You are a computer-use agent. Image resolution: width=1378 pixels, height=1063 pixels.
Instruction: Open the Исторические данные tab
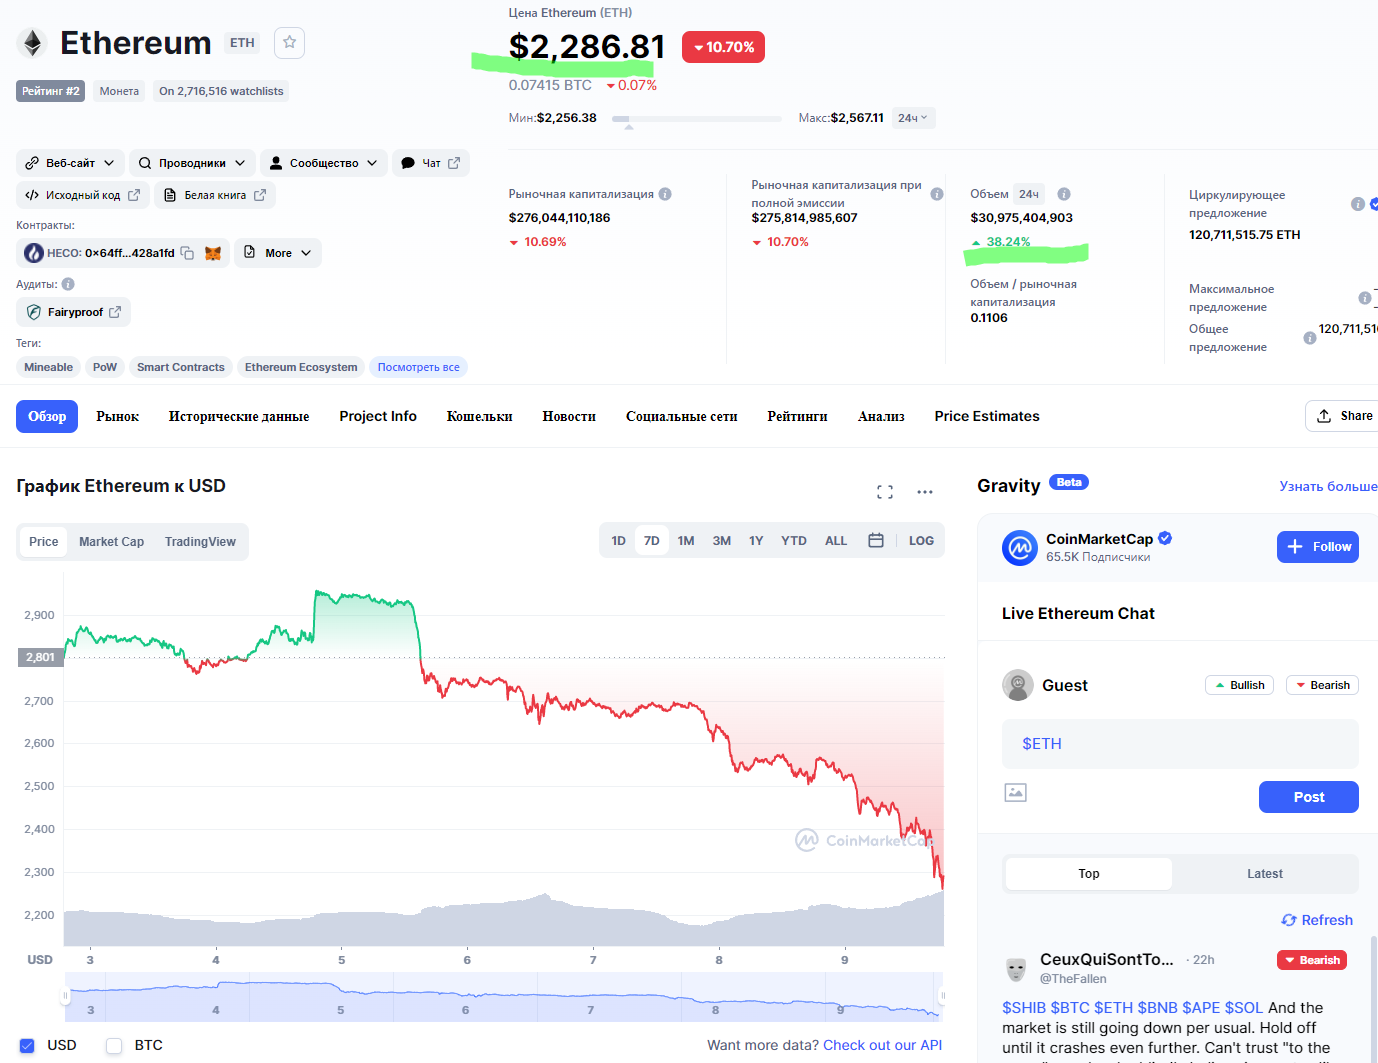click(239, 416)
